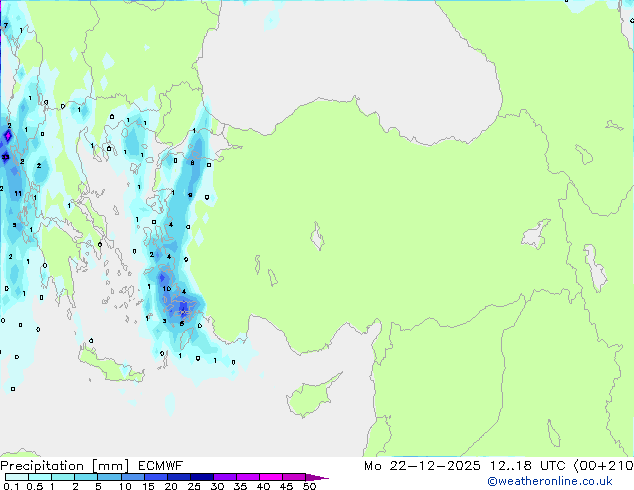The width and height of the screenshot is (634, 490).
Task: Click the 0.1–0.5 mm lightest legend swatch
Action: click(x=17, y=477)
